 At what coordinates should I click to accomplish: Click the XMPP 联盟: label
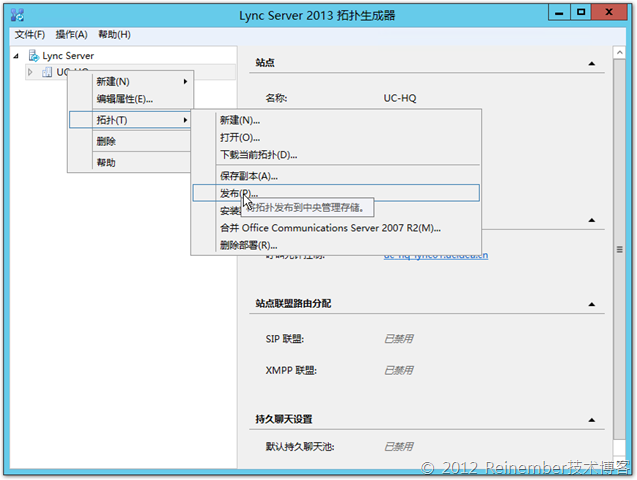coord(291,370)
